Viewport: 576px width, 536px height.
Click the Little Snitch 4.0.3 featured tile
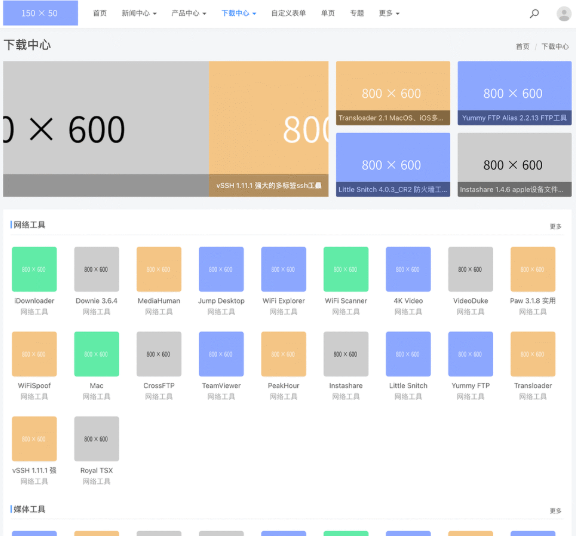(393, 165)
